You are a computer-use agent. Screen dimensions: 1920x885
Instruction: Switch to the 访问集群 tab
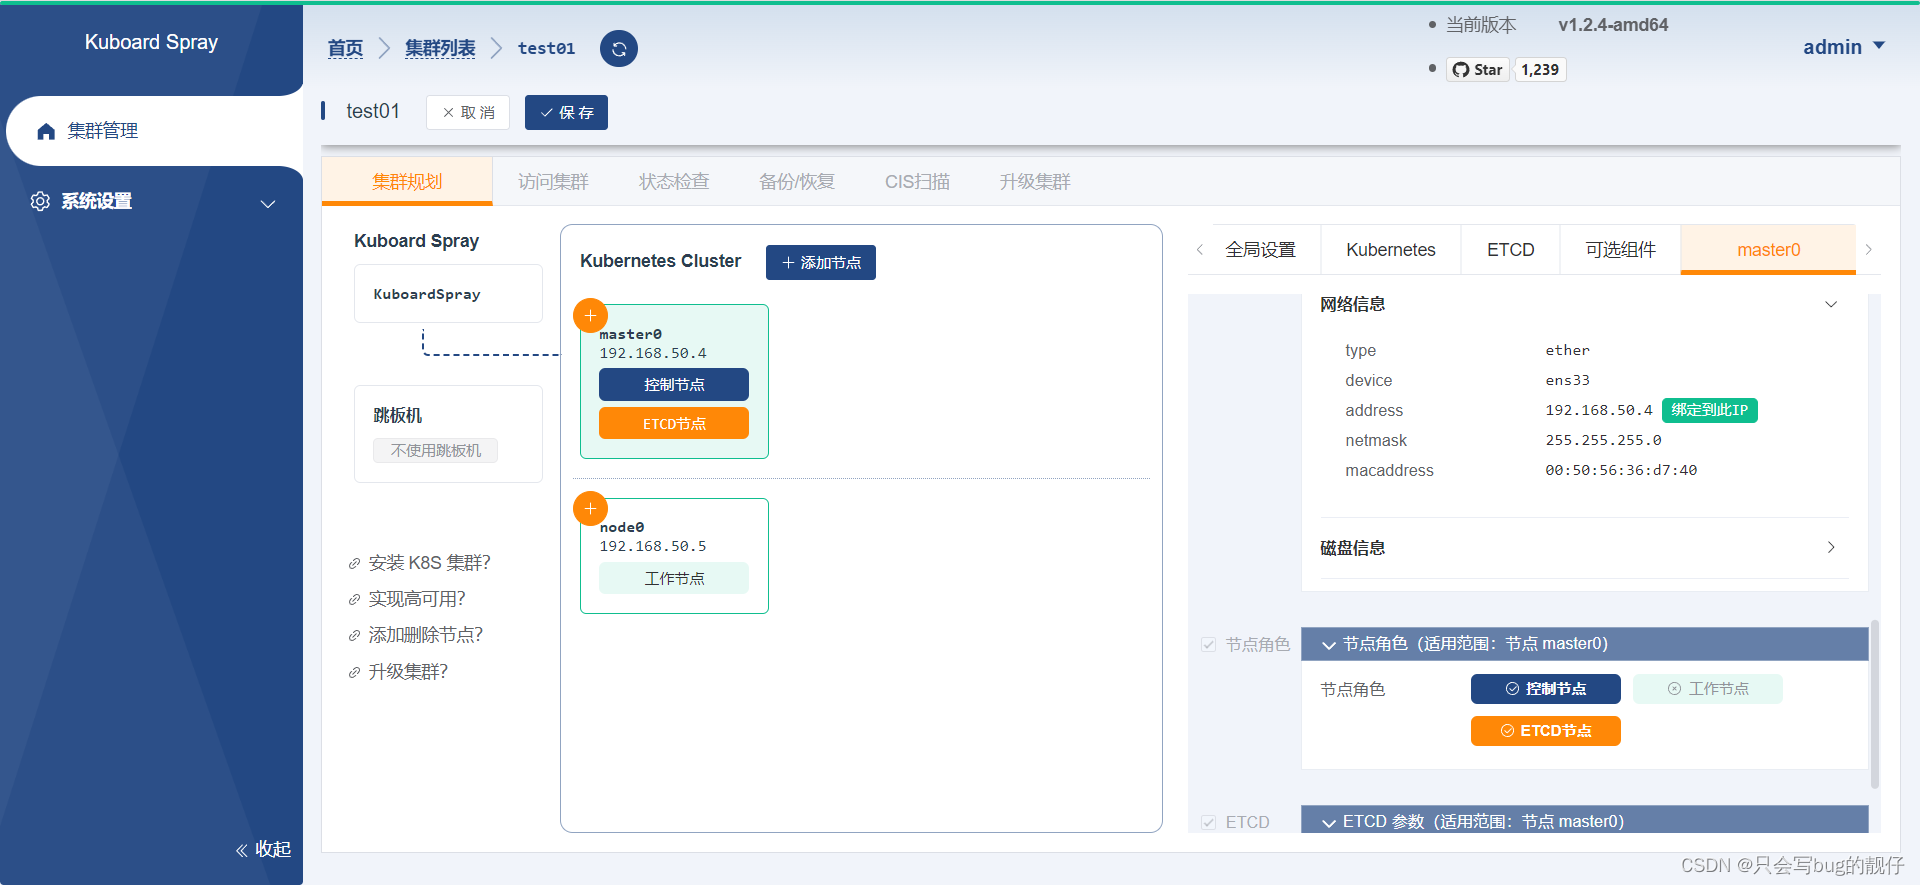[553, 182]
